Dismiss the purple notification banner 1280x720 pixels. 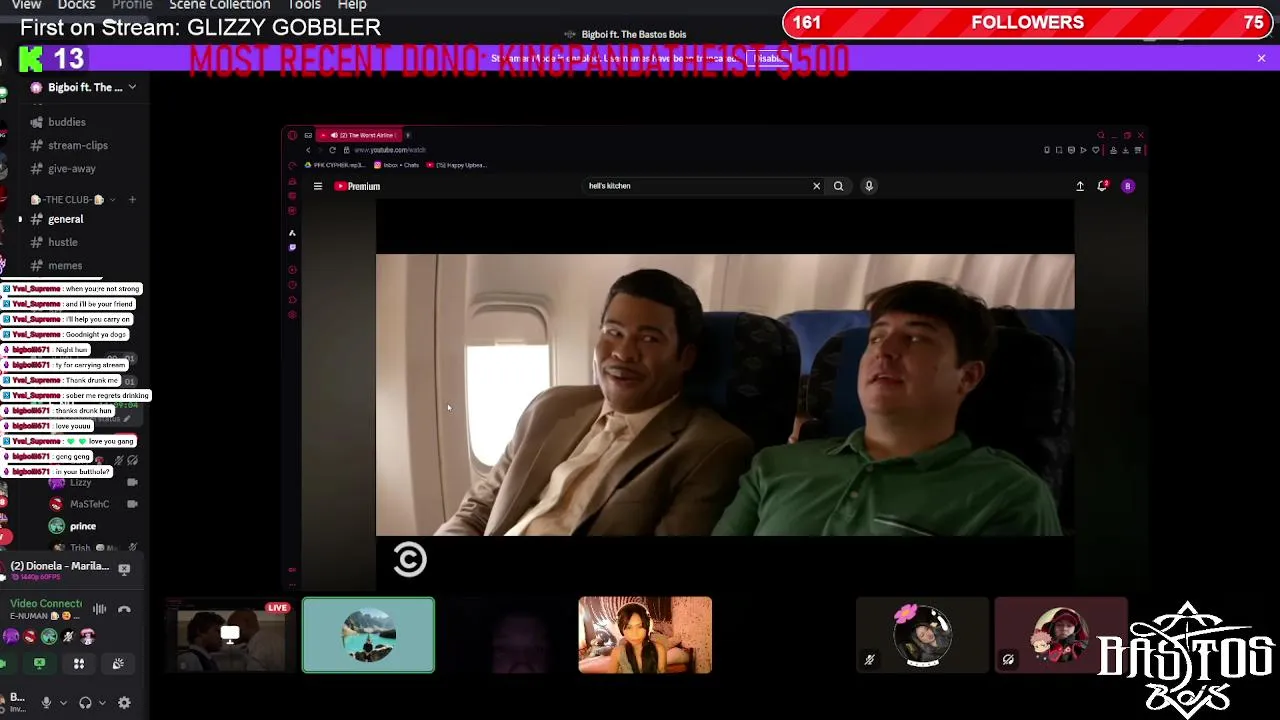(x=1261, y=58)
